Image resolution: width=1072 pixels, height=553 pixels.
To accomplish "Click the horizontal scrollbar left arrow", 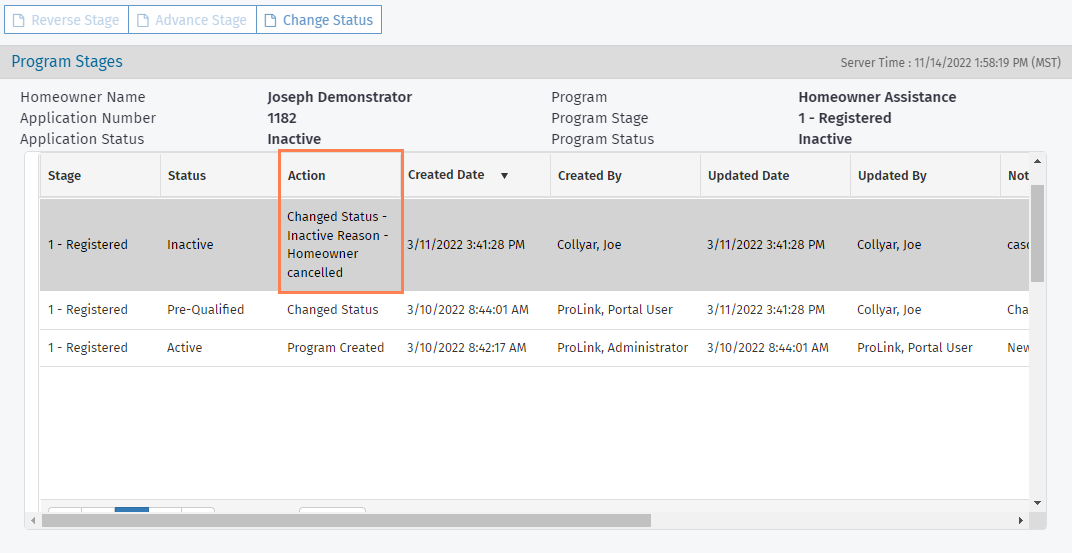I will coord(32,521).
